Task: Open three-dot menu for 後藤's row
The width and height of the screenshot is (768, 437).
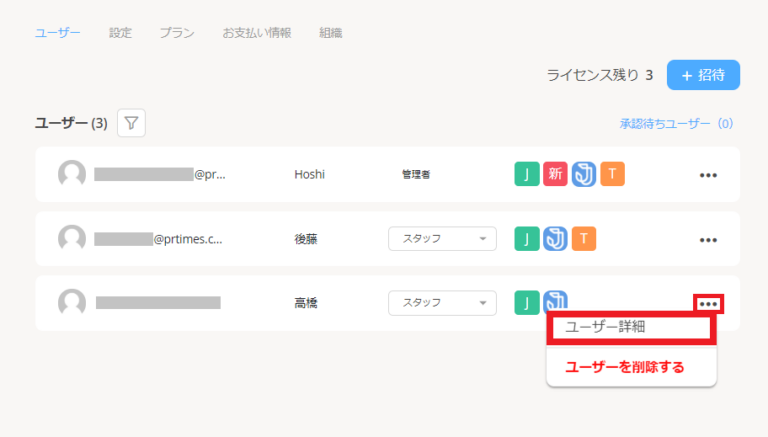Action: click(x=708, y=240)
